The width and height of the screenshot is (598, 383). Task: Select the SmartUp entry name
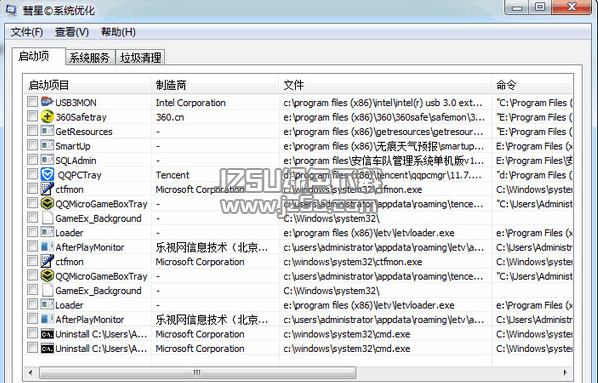[x=73, y=146]
